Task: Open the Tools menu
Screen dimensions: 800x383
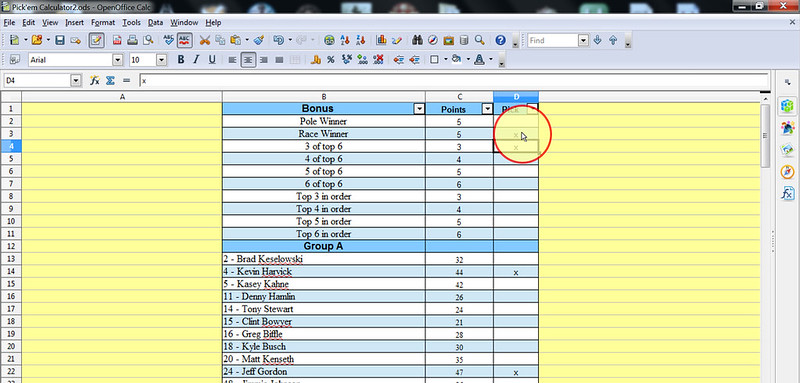Action: [x=131, y=22]
